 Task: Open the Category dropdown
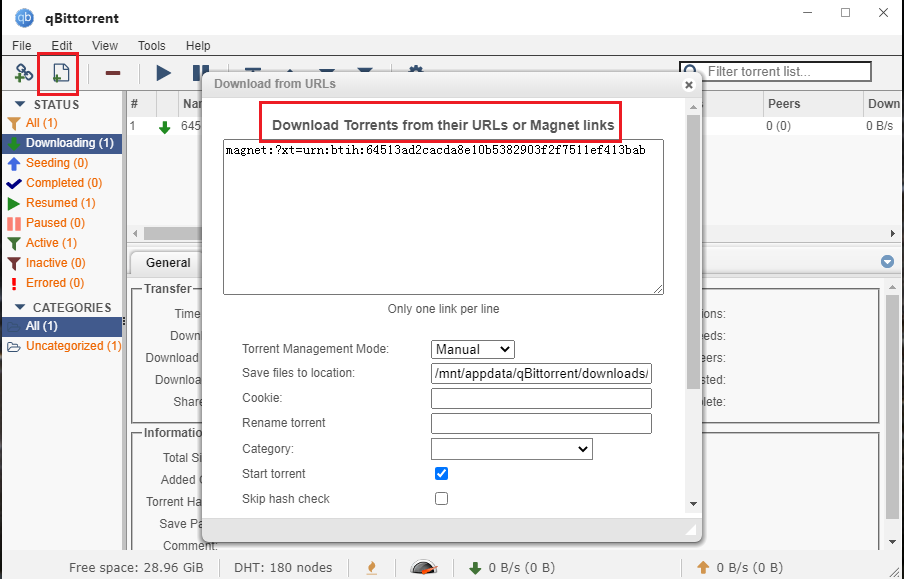coord(511,449)
